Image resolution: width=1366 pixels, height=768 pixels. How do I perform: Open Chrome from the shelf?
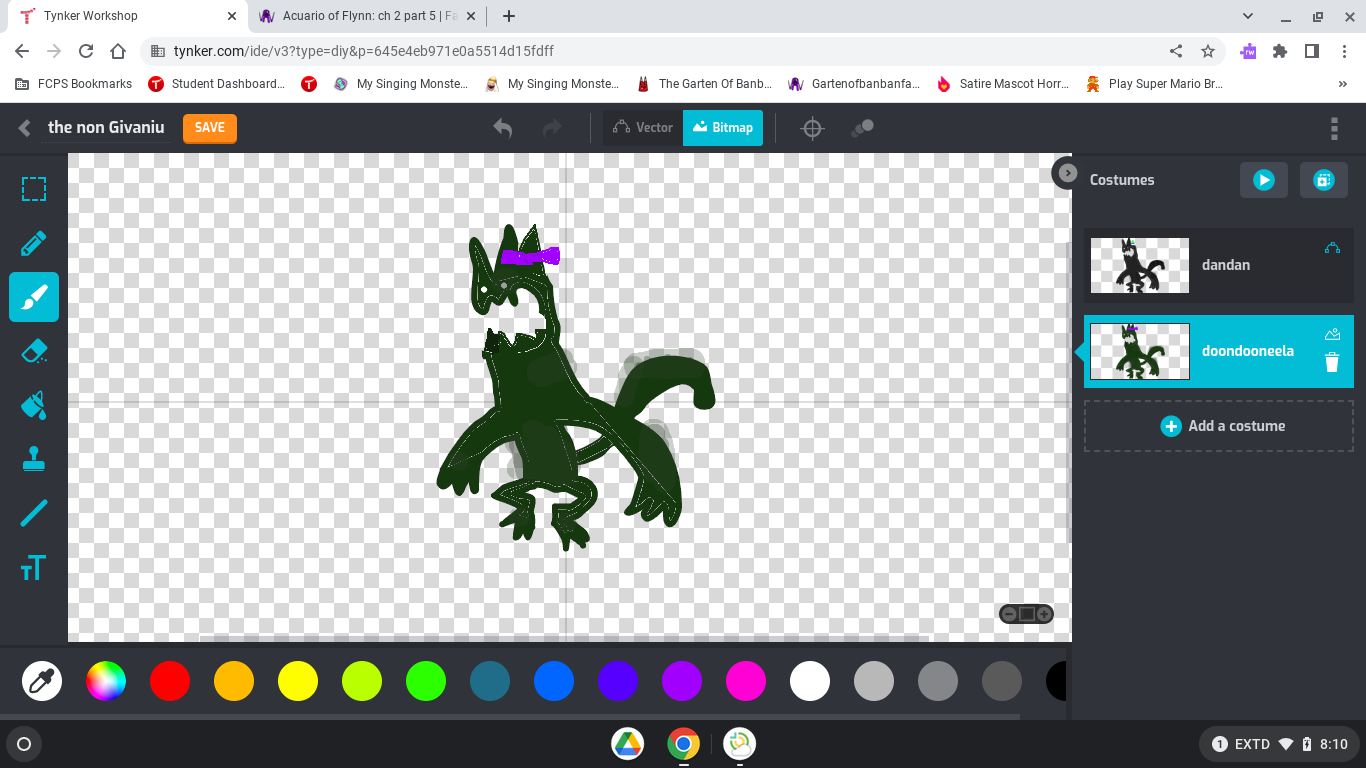tap(684, 744)
